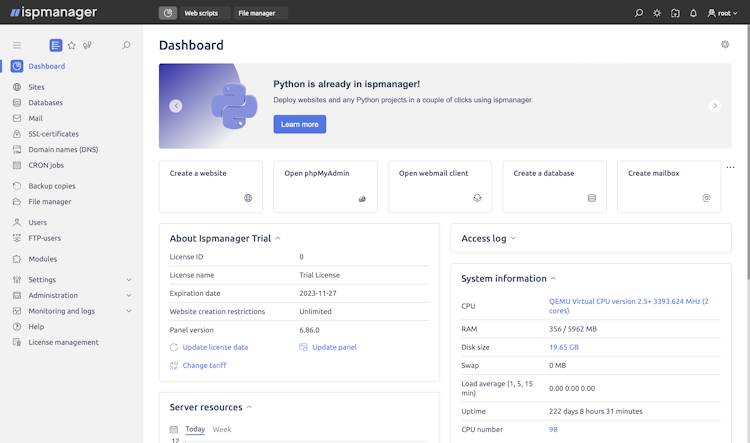Select the menu list view icon in sidebar

pyautogui.click(x=55, y=45)
